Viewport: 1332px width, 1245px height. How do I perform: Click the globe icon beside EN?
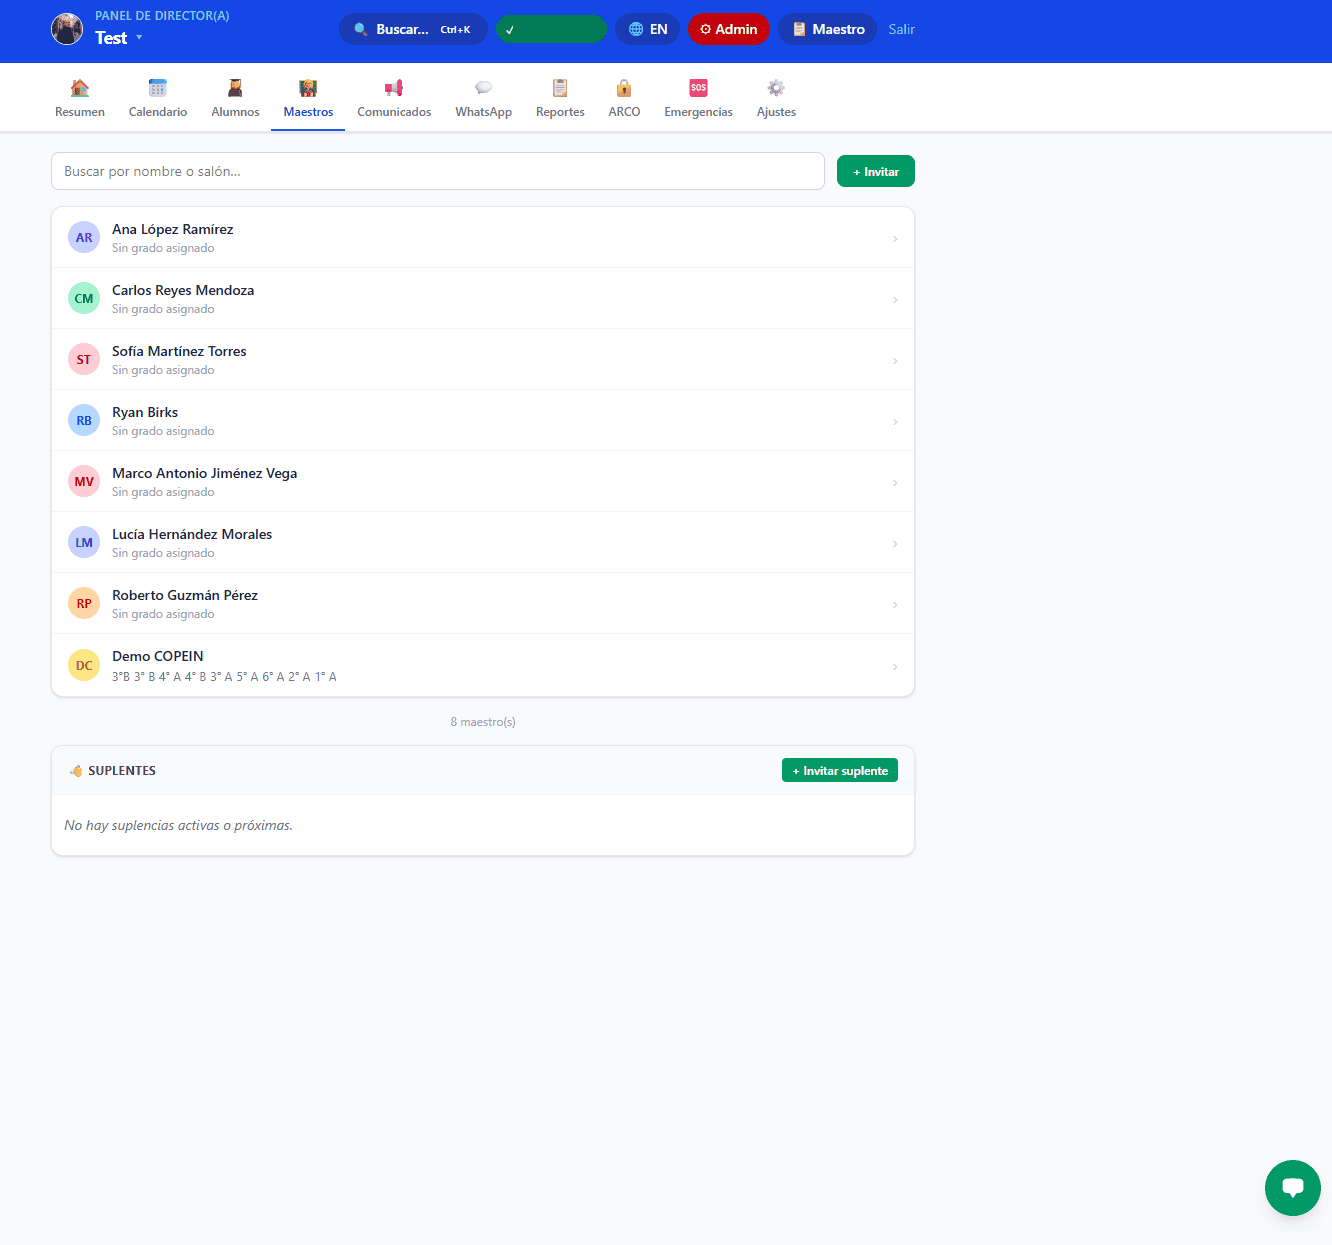pos(636,29)
